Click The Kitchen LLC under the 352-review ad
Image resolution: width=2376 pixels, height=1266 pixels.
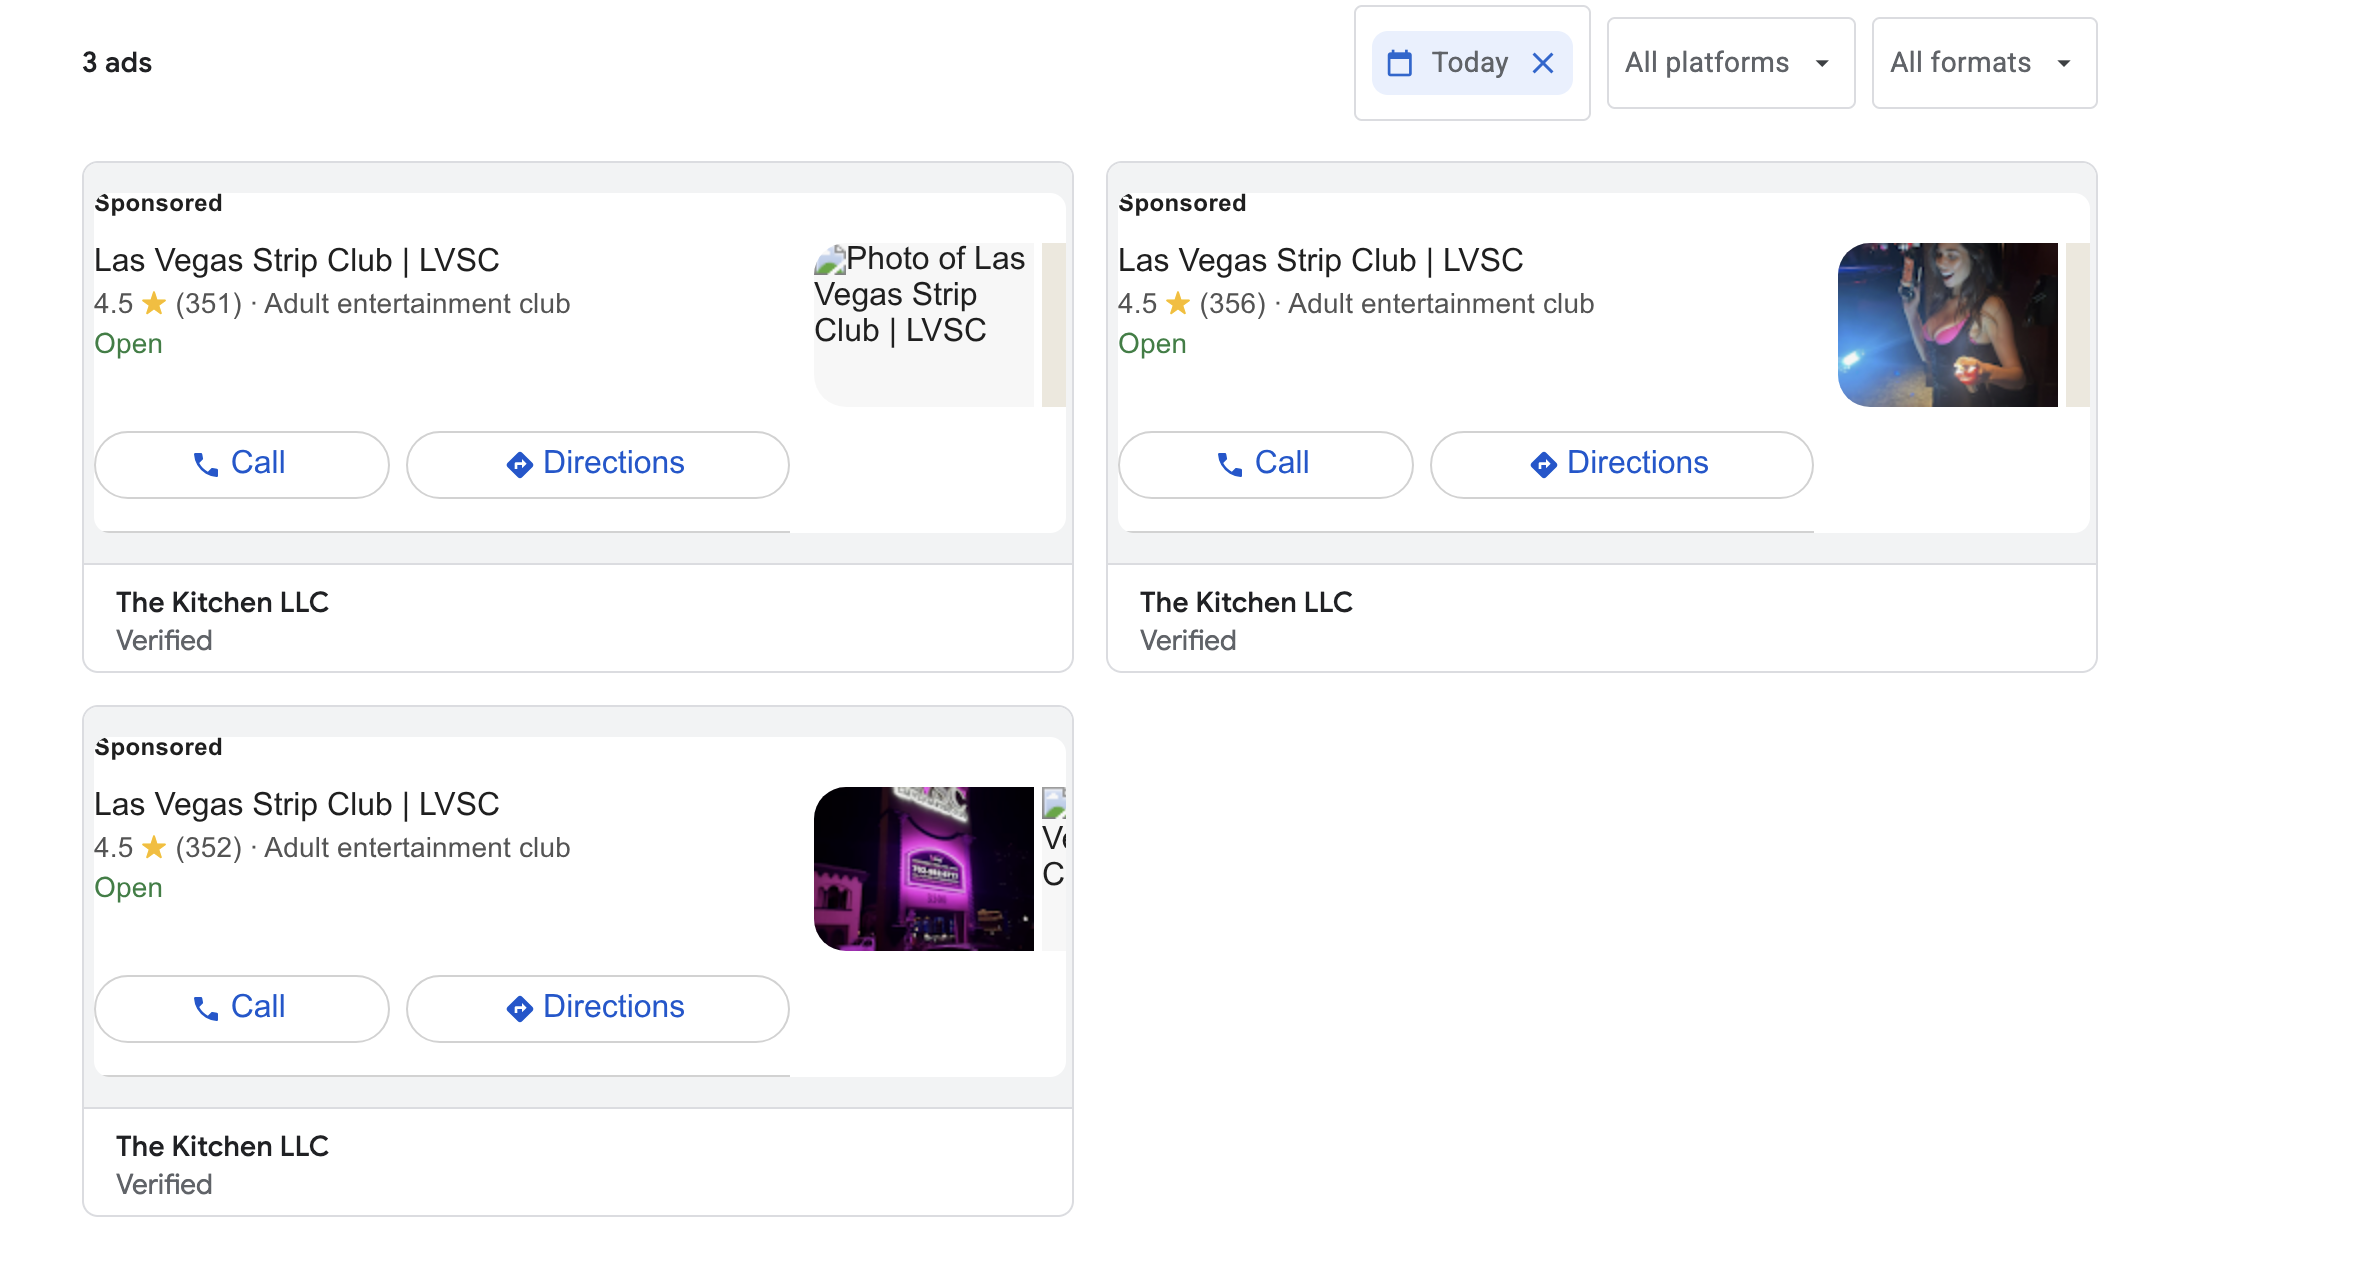pos(222,1146)
